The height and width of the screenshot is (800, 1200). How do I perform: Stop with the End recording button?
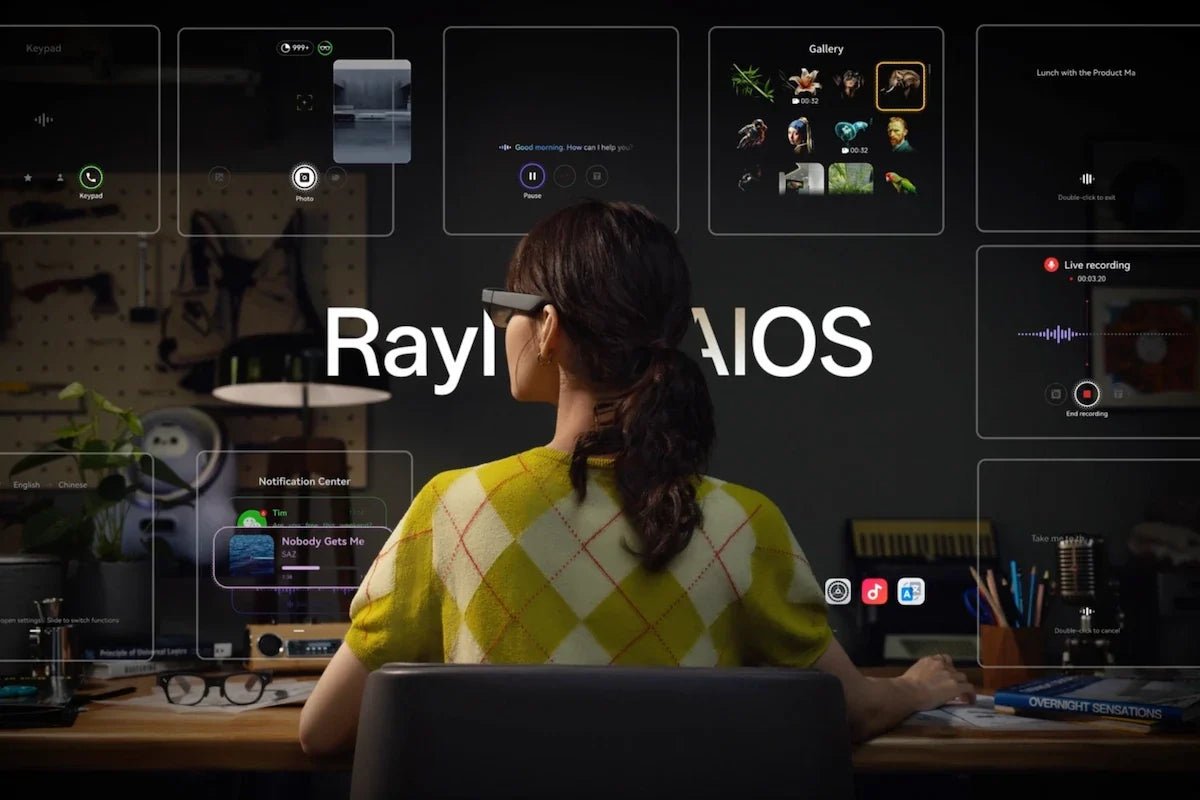coord(1087,394)
